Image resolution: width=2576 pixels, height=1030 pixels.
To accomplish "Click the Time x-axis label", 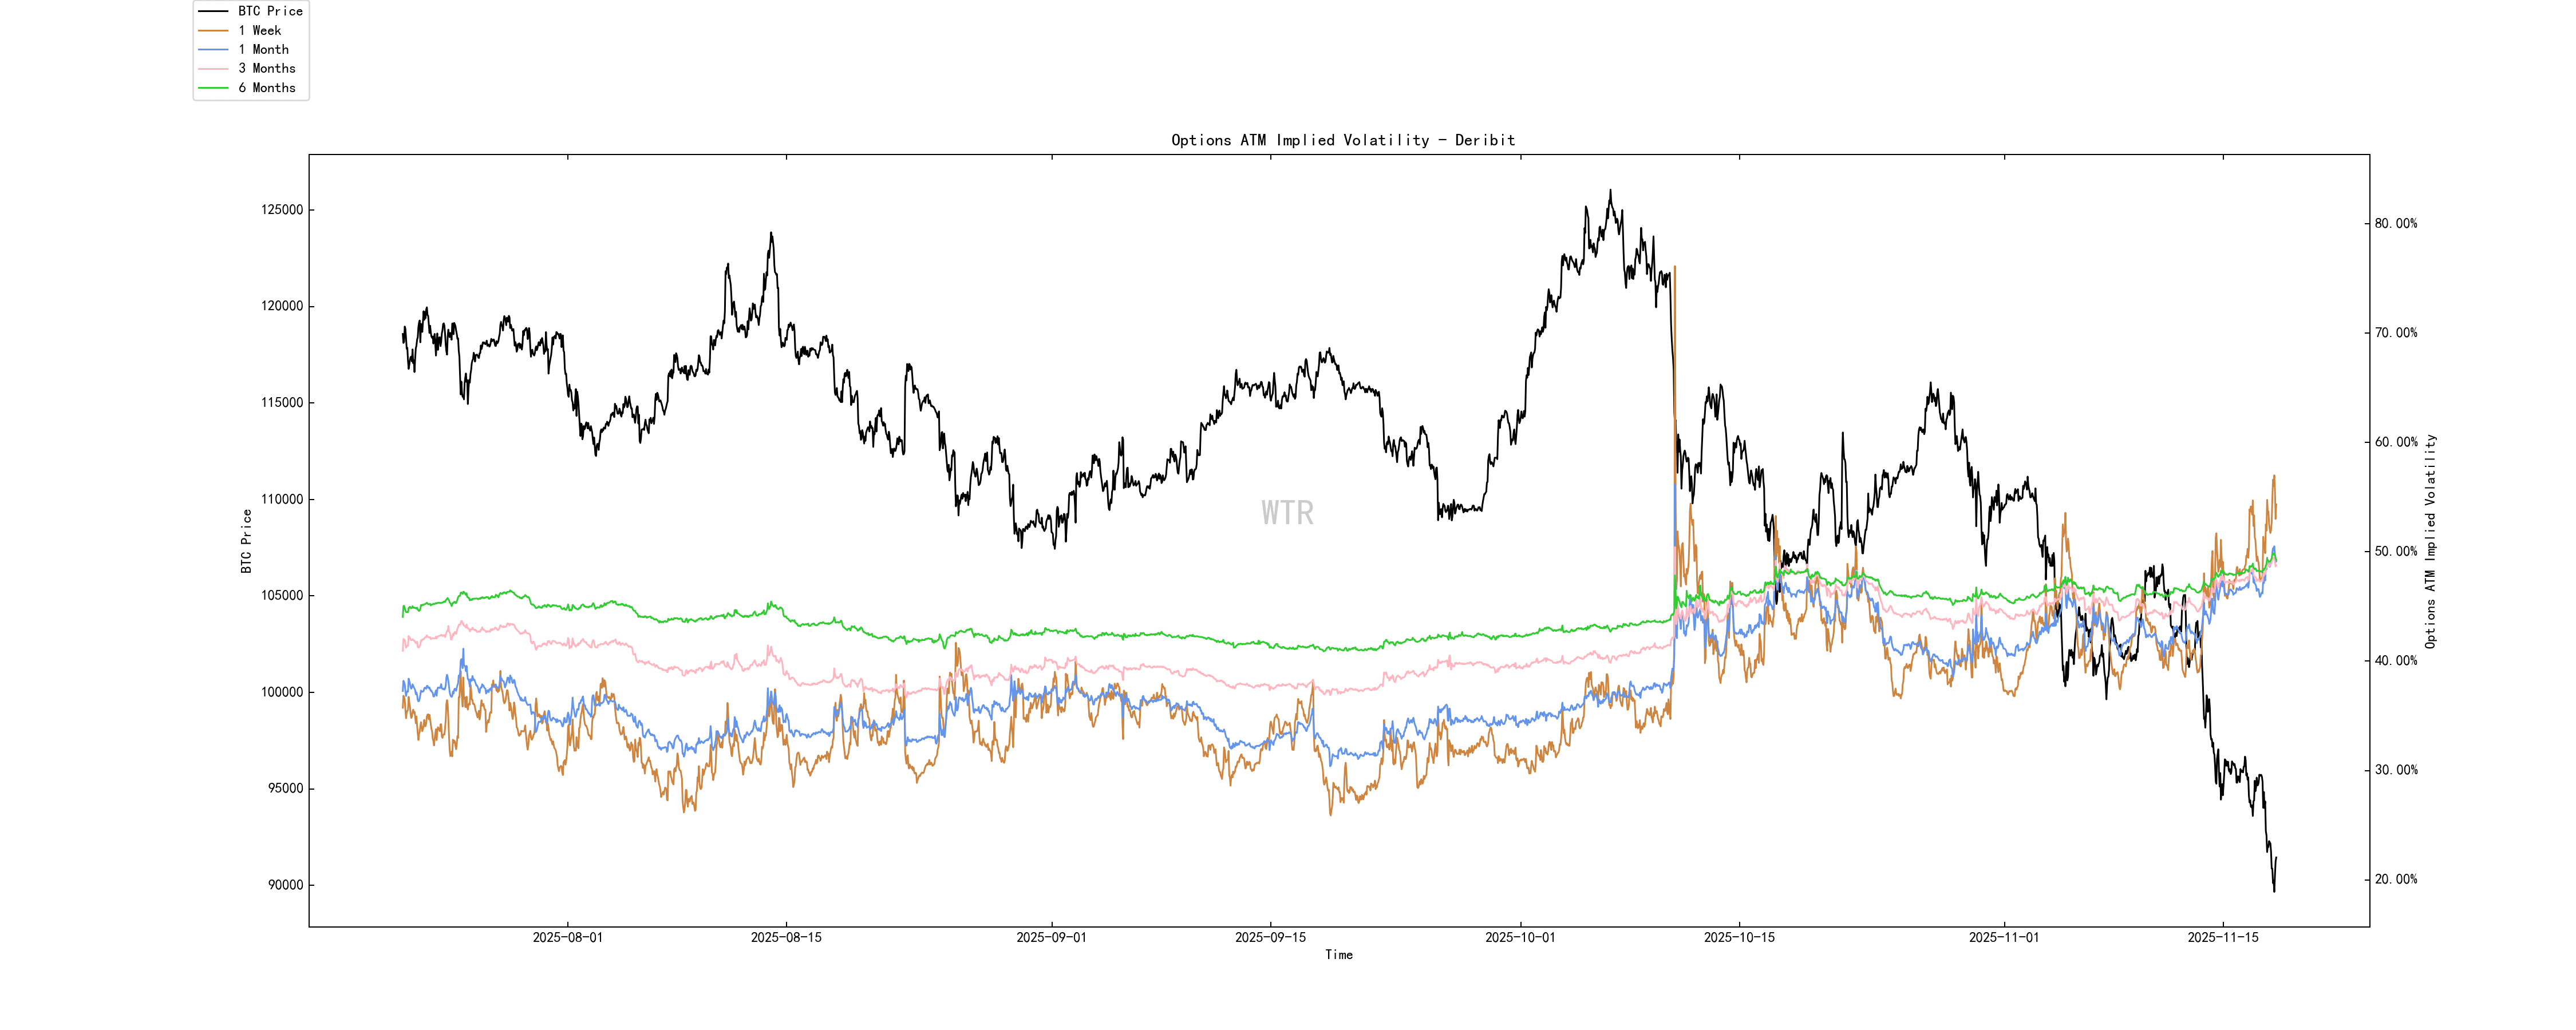I will (x=1339, y=955).
